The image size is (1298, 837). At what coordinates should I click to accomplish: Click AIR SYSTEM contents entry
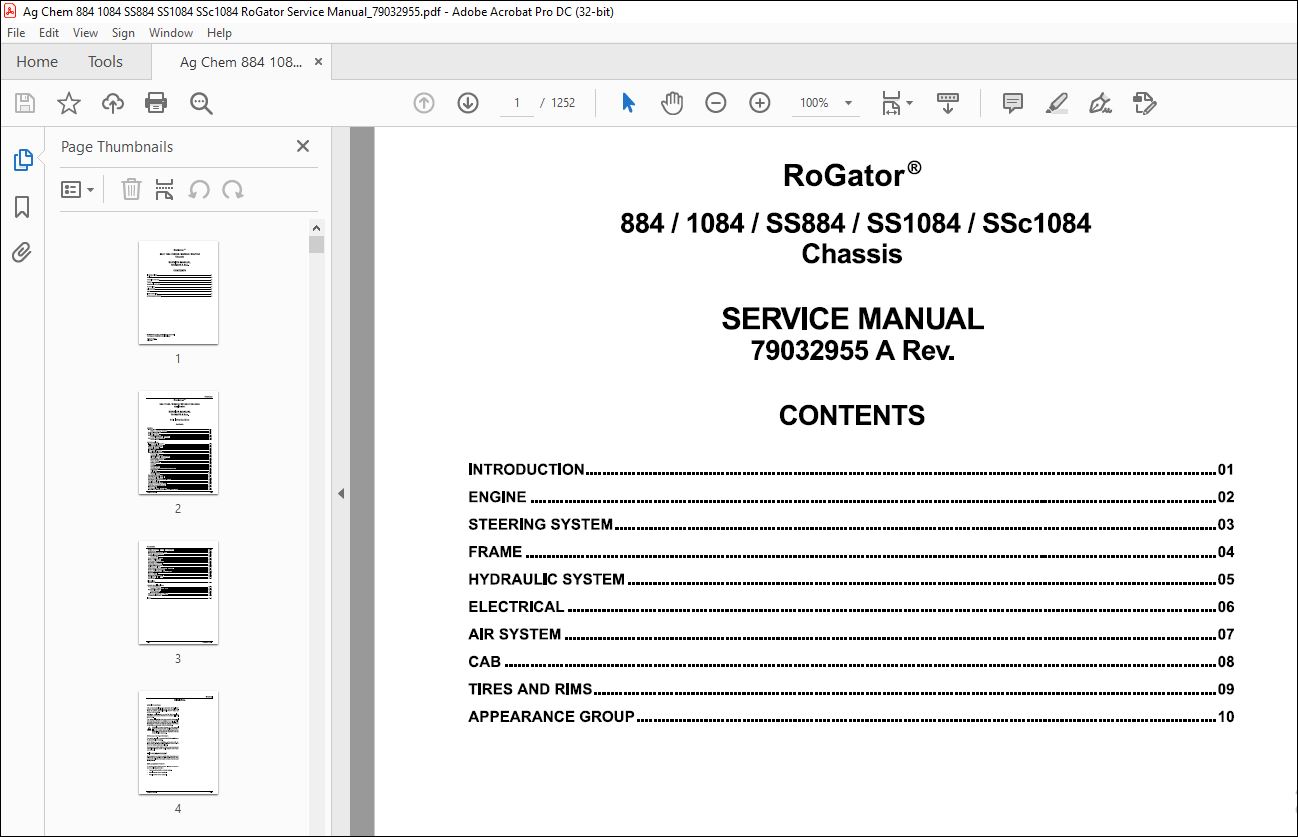pos(851,634)
